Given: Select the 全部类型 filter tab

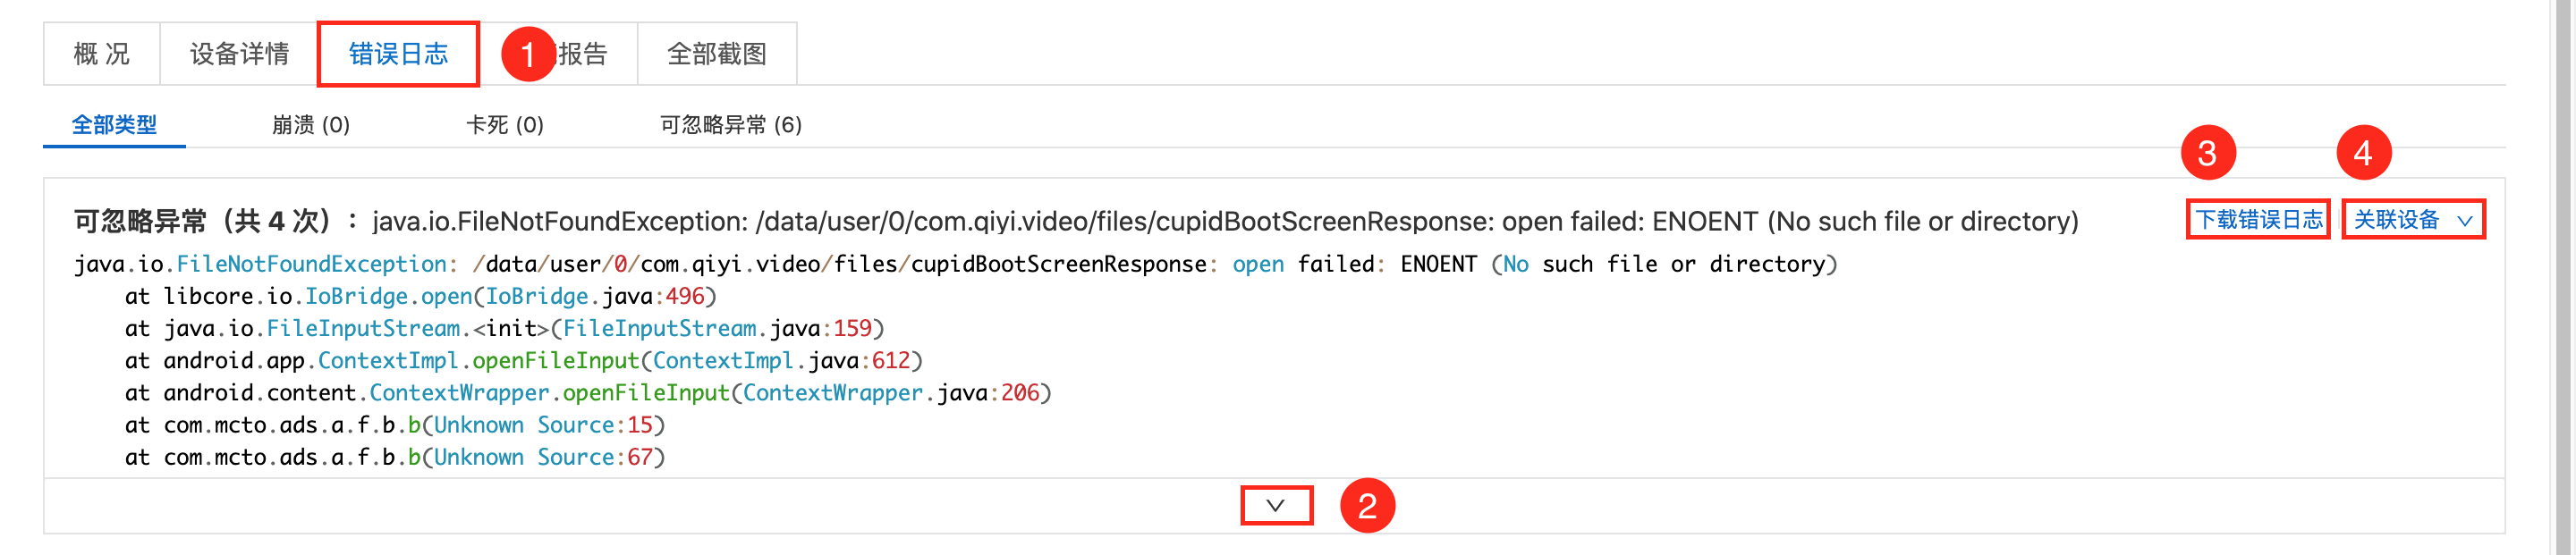Looking at the screenshot, I should pyautogui.click(x=114, y=125).
